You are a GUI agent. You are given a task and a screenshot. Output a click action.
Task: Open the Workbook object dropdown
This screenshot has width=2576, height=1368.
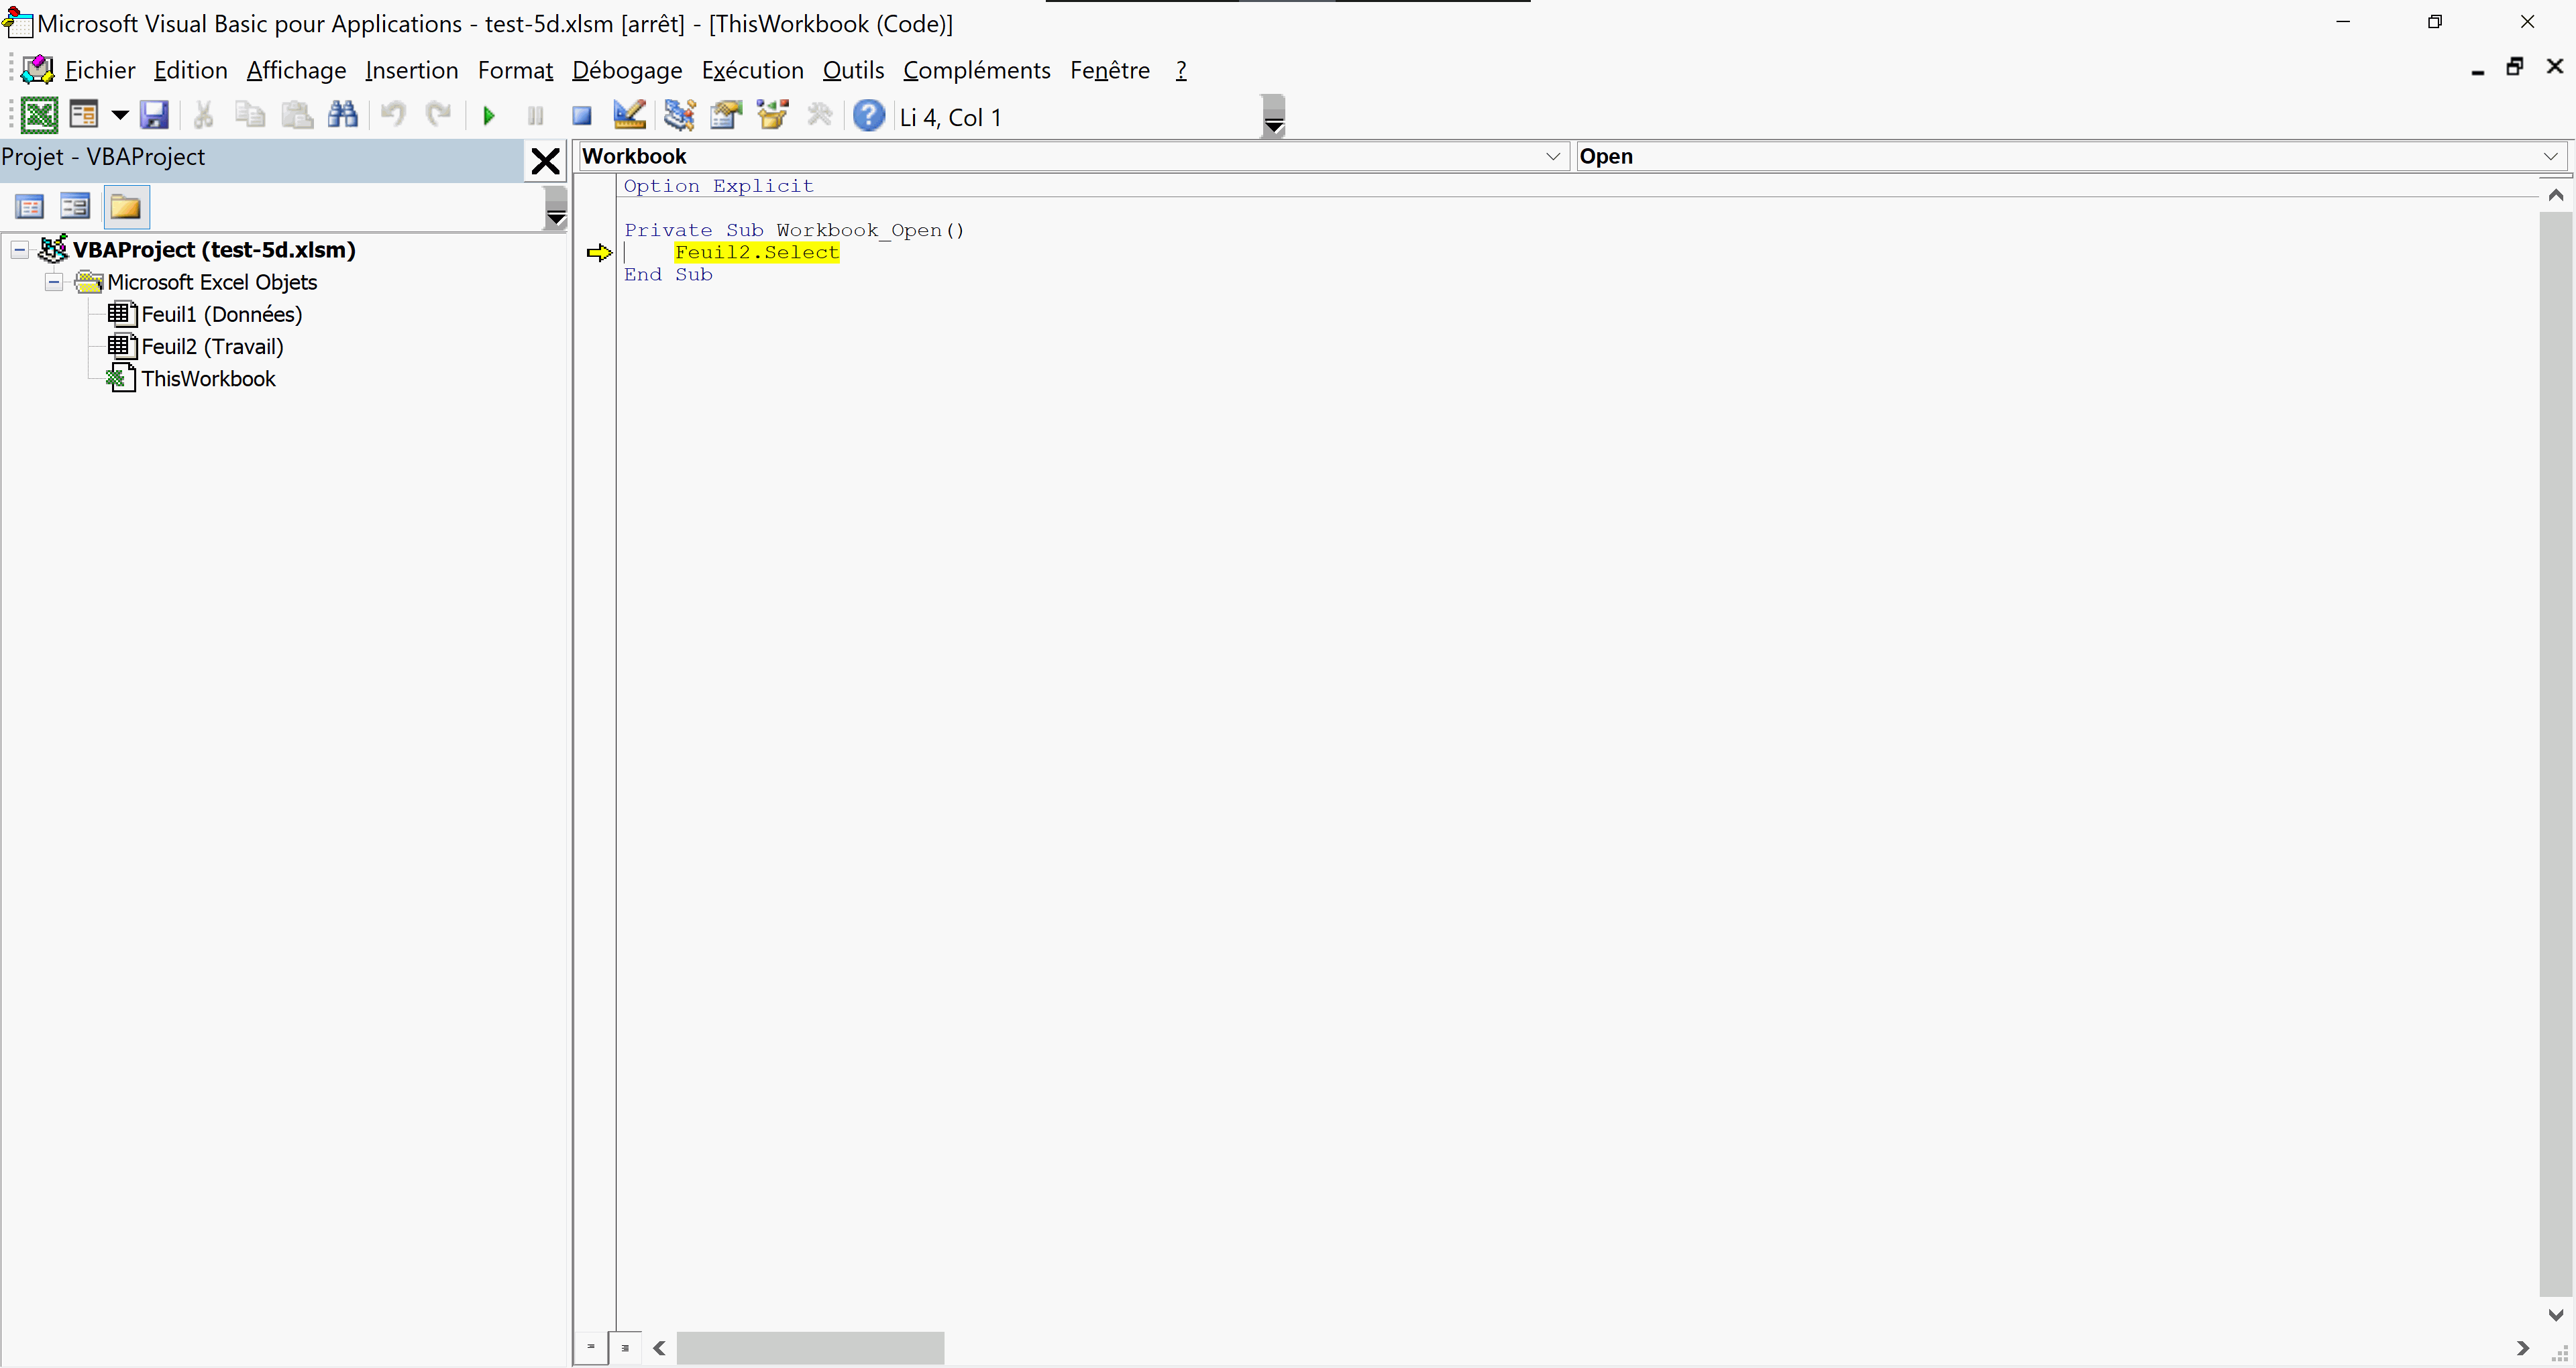[x=1552, y=156]
